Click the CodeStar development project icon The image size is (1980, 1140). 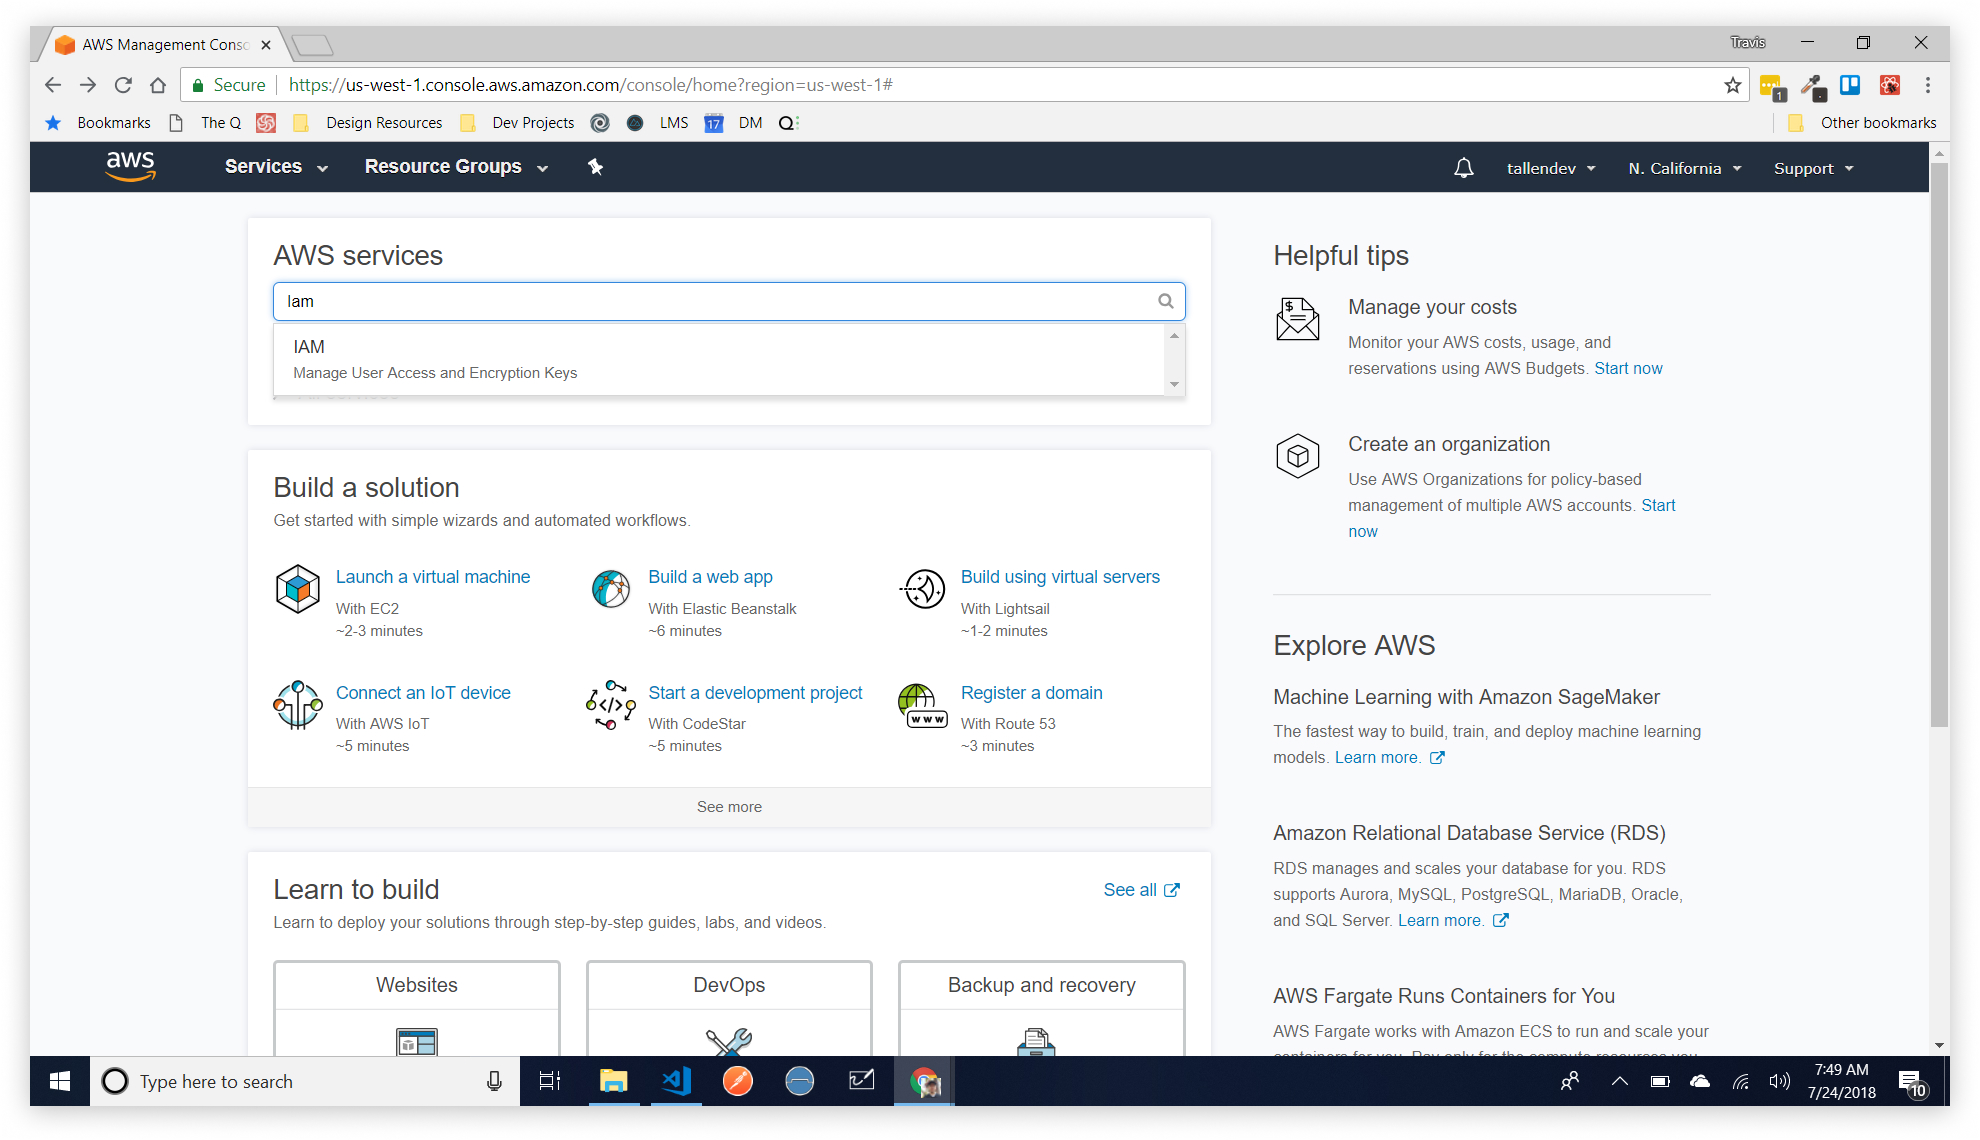tap(610, 705)
